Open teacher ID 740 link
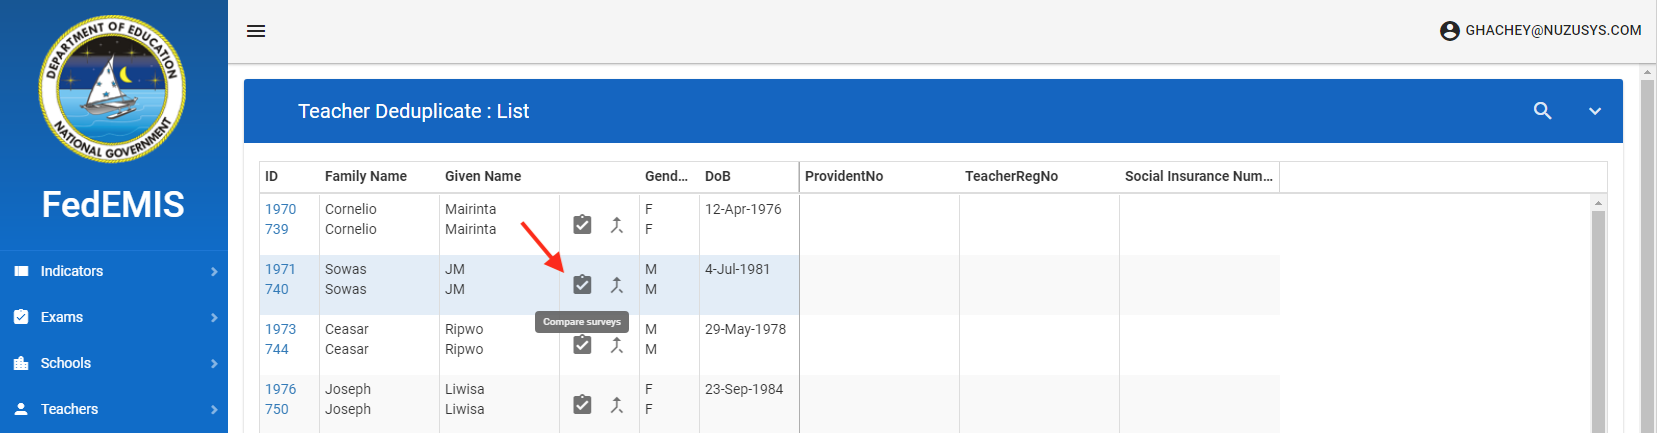Image resolution: width=1657 pixels, height=433 pixels. 276,289
